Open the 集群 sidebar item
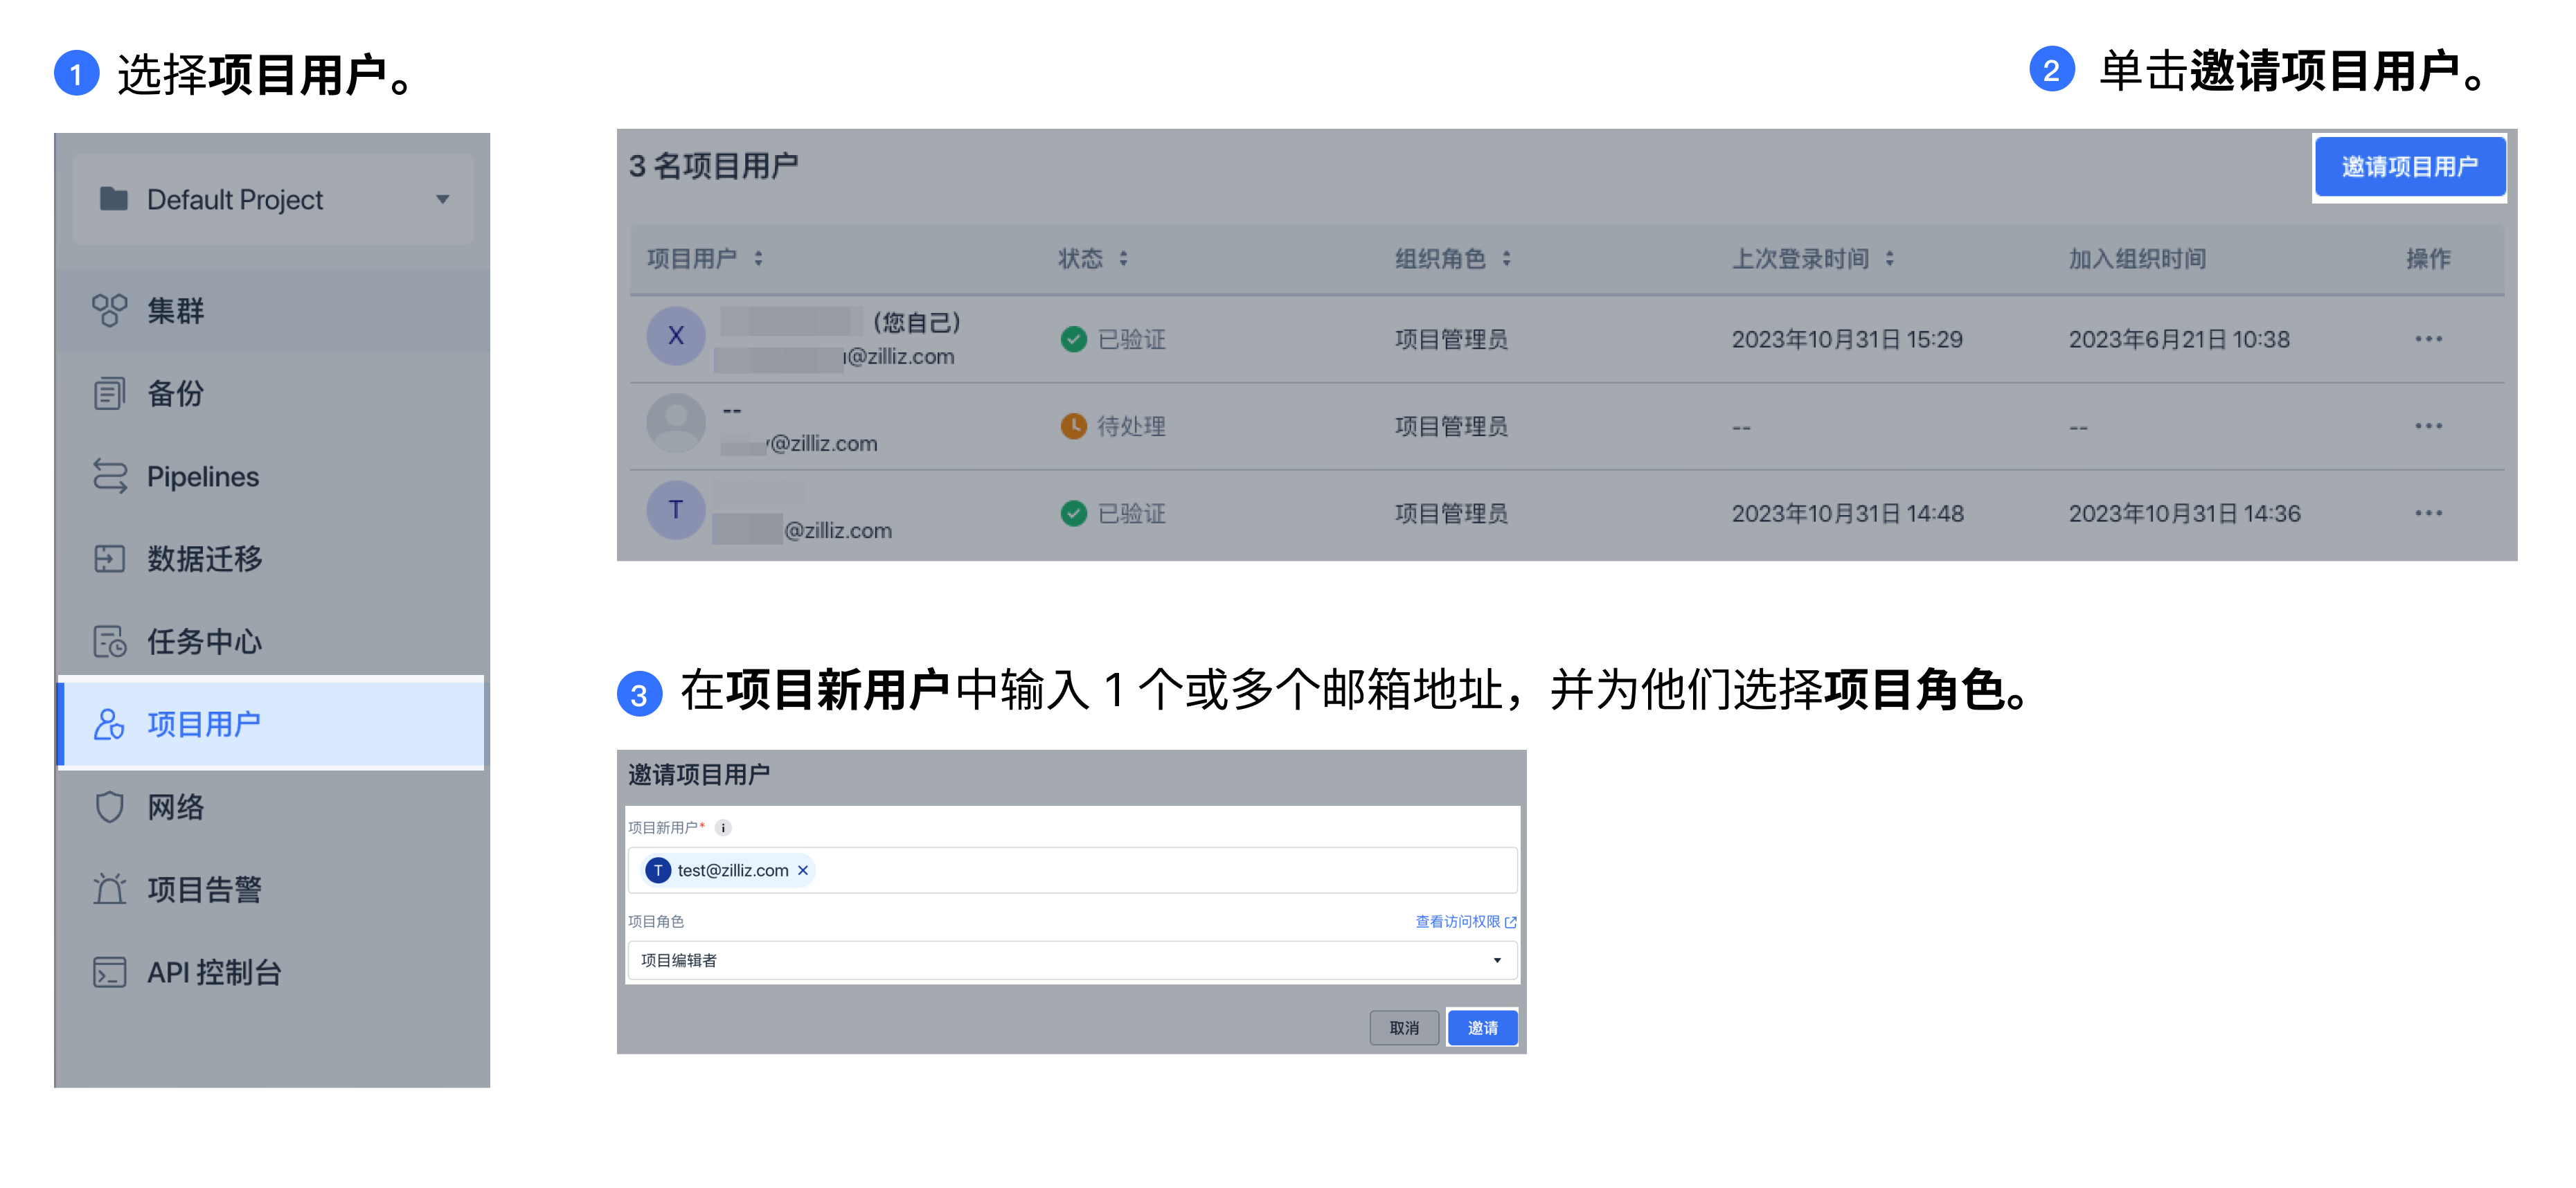2576x1188 pixels. point(272,311)
